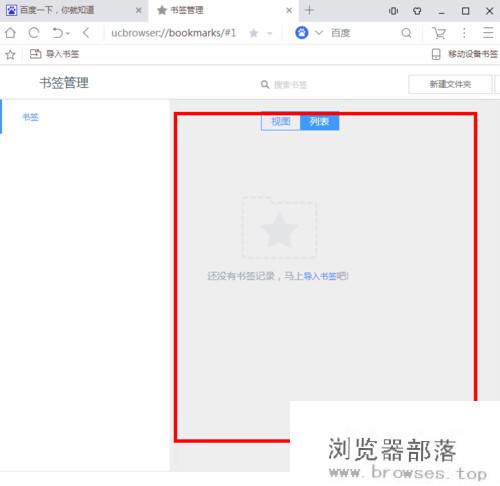
Task: Click the 新建文件夹 button
Action: (x=450, y=84)
